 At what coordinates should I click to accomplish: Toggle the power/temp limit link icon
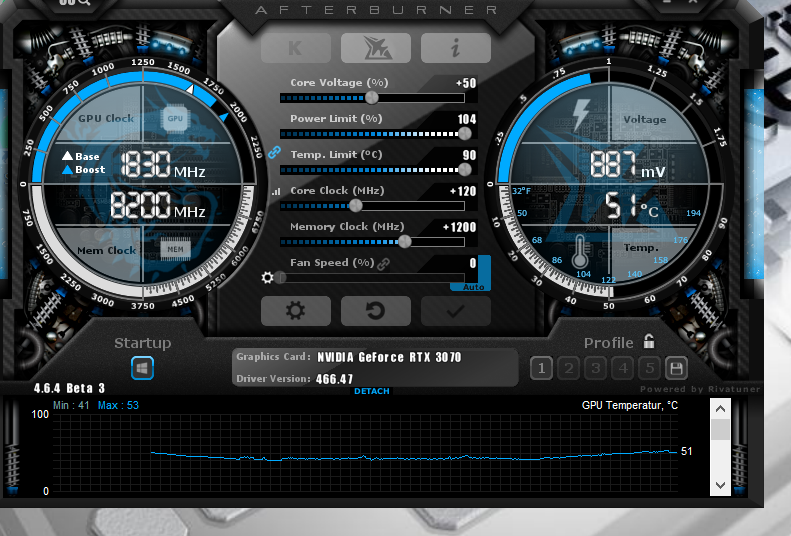(274, 152)
